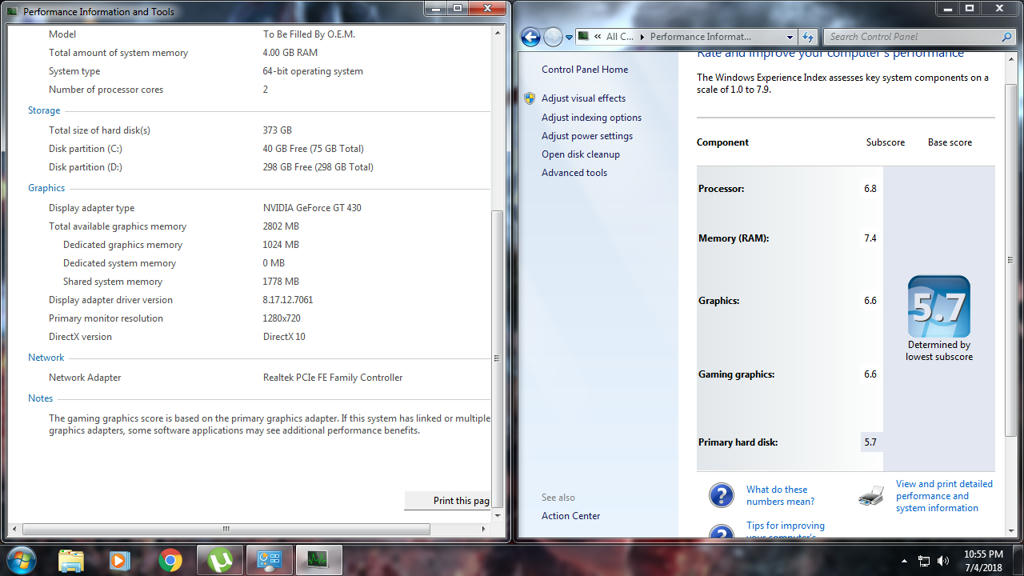The width and height of the screenshot is (1024, 576).
Task: Open the media player taskbar icon
Action: click(x=119, y=560)
